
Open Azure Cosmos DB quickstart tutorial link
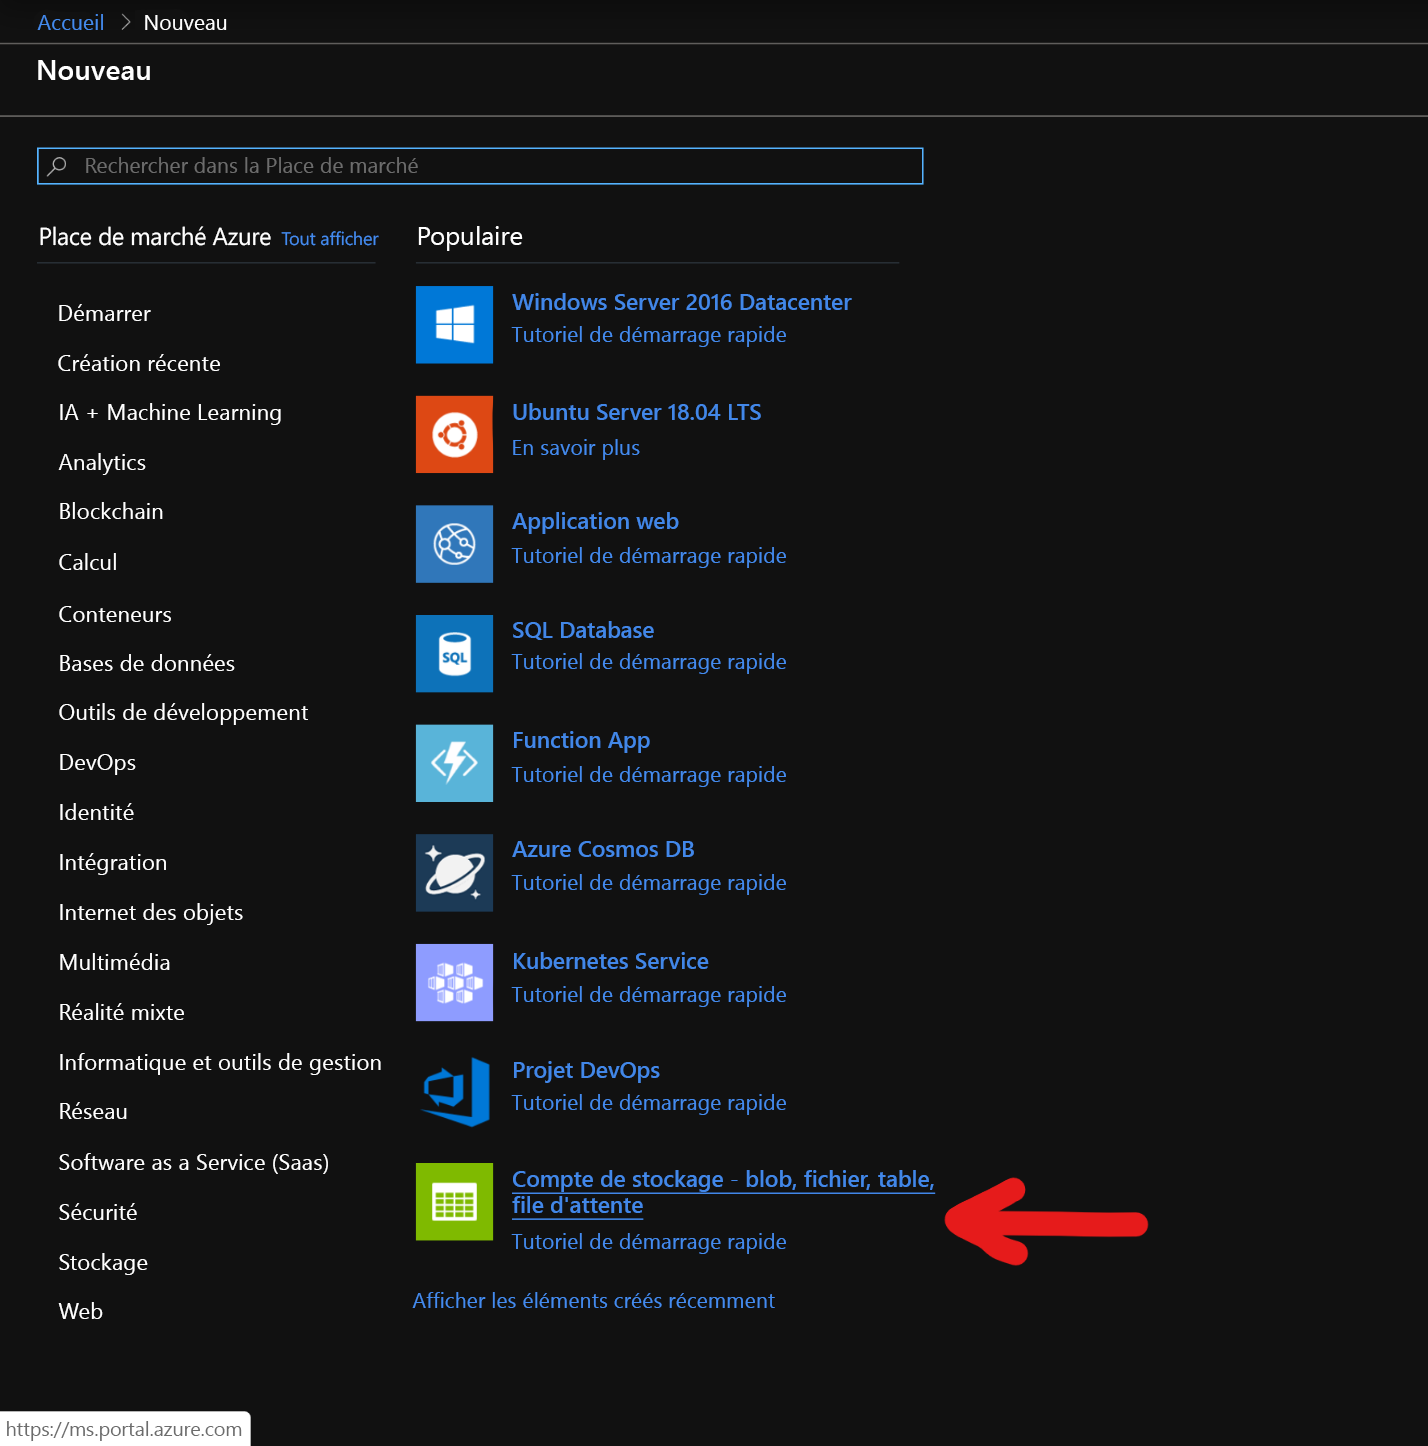[x=649, y=883]
